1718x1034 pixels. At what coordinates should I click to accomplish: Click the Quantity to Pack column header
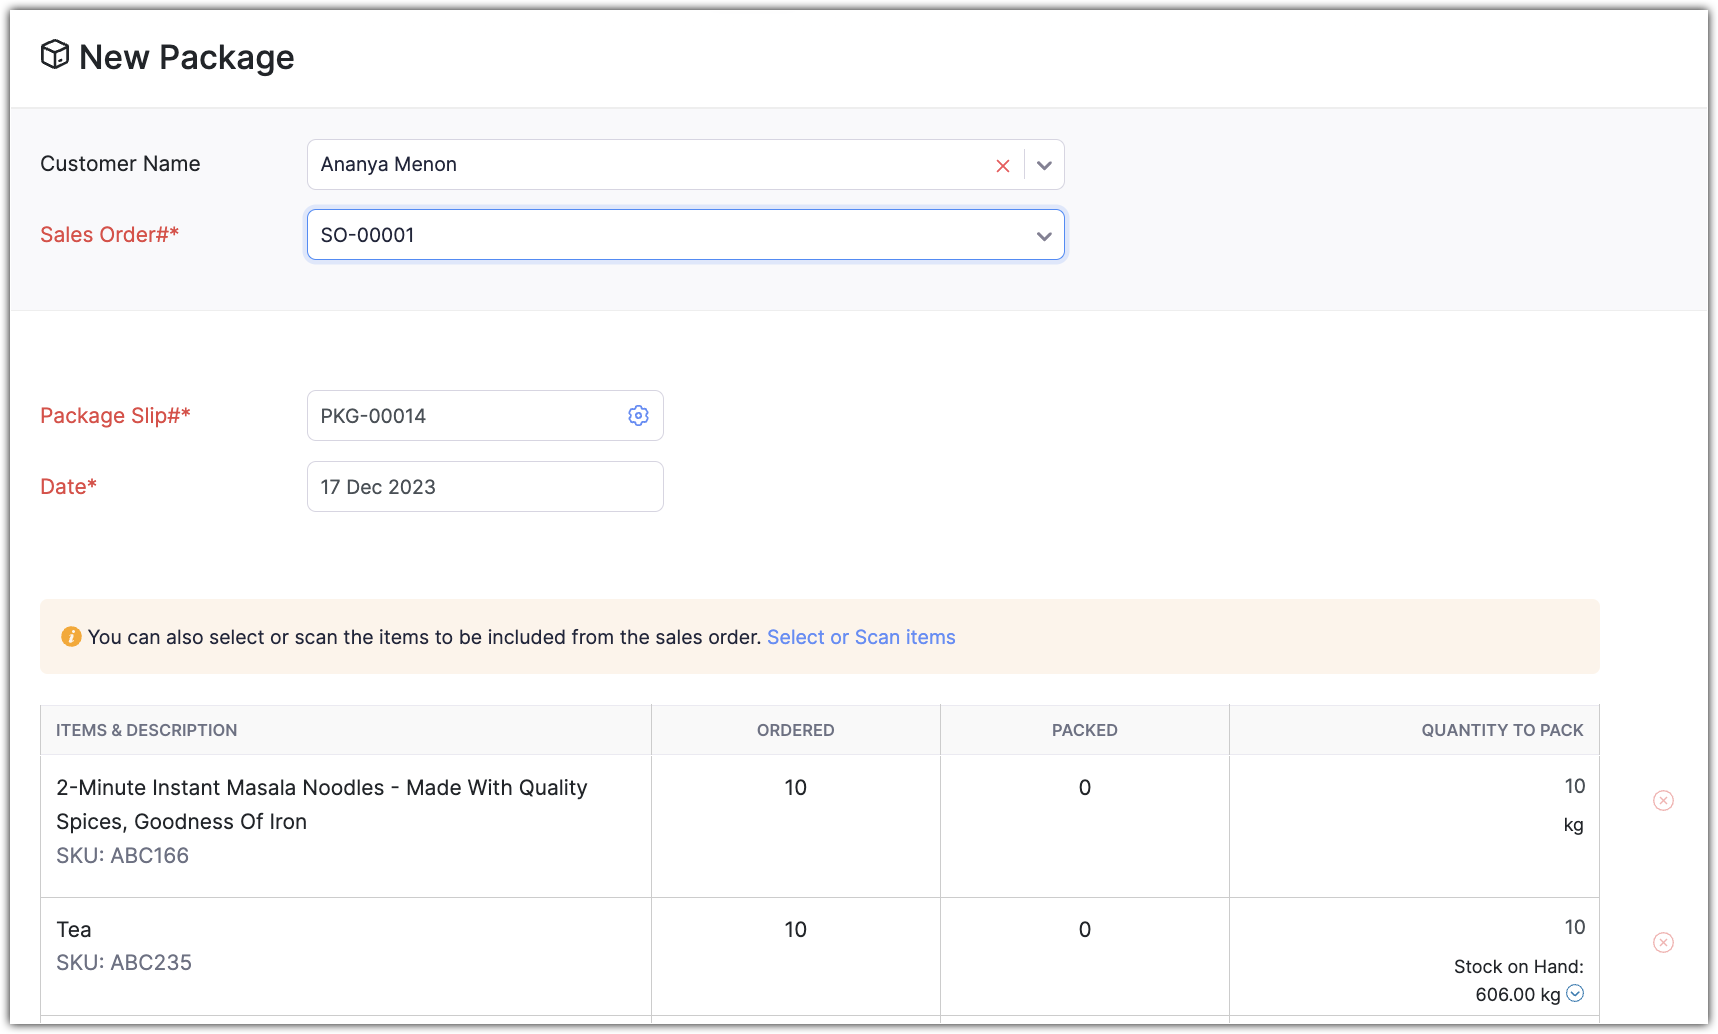coord(1502,730)
